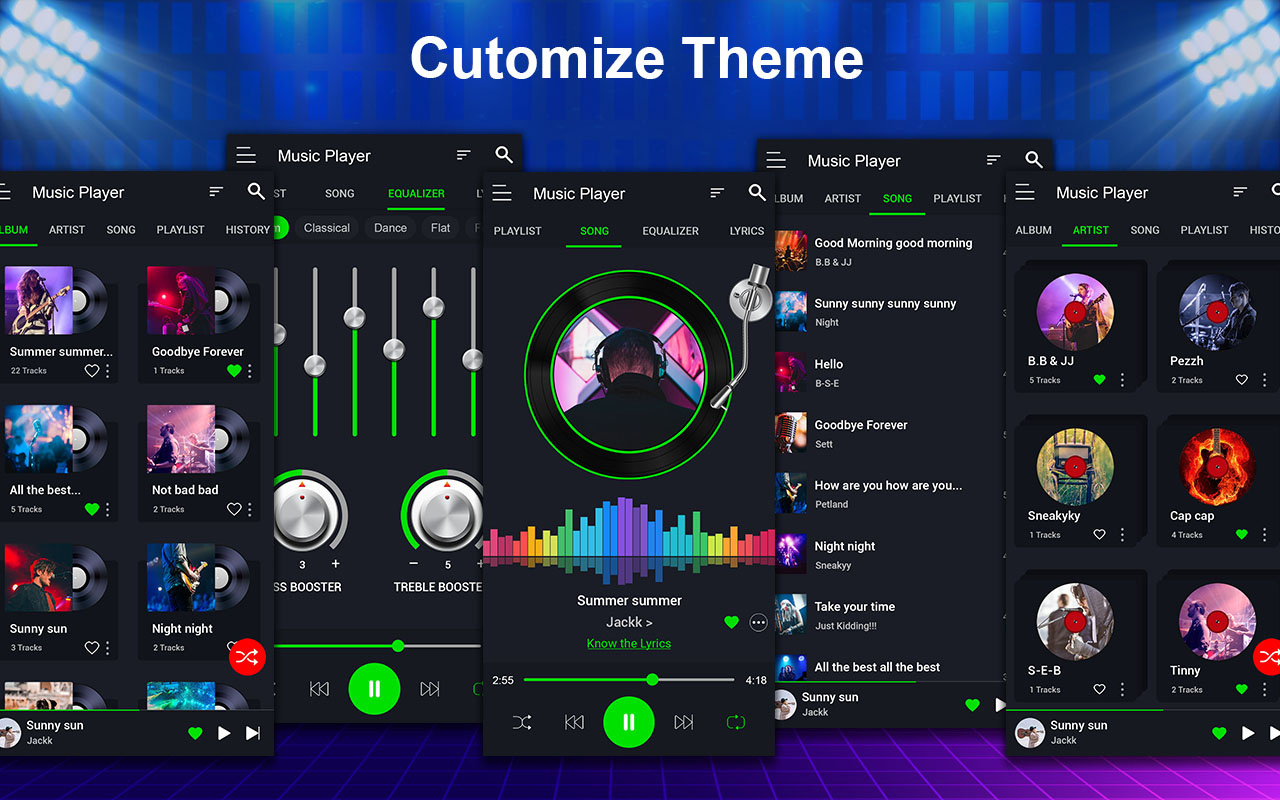Click the Know the Lyrics link

(629, 644)
